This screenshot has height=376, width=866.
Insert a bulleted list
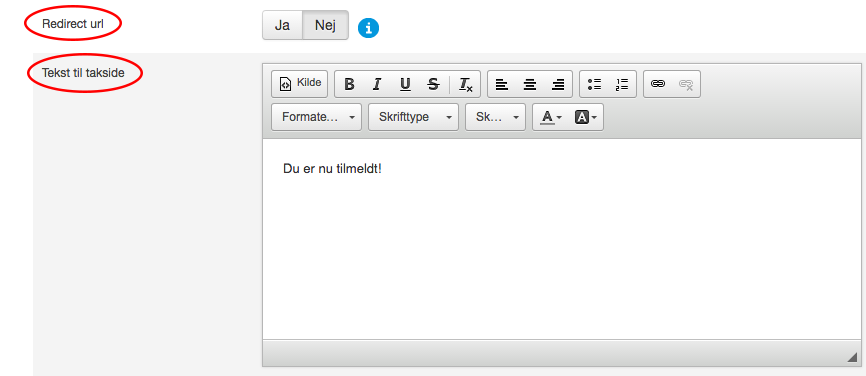pyautogui.click(x=594, y=84)
